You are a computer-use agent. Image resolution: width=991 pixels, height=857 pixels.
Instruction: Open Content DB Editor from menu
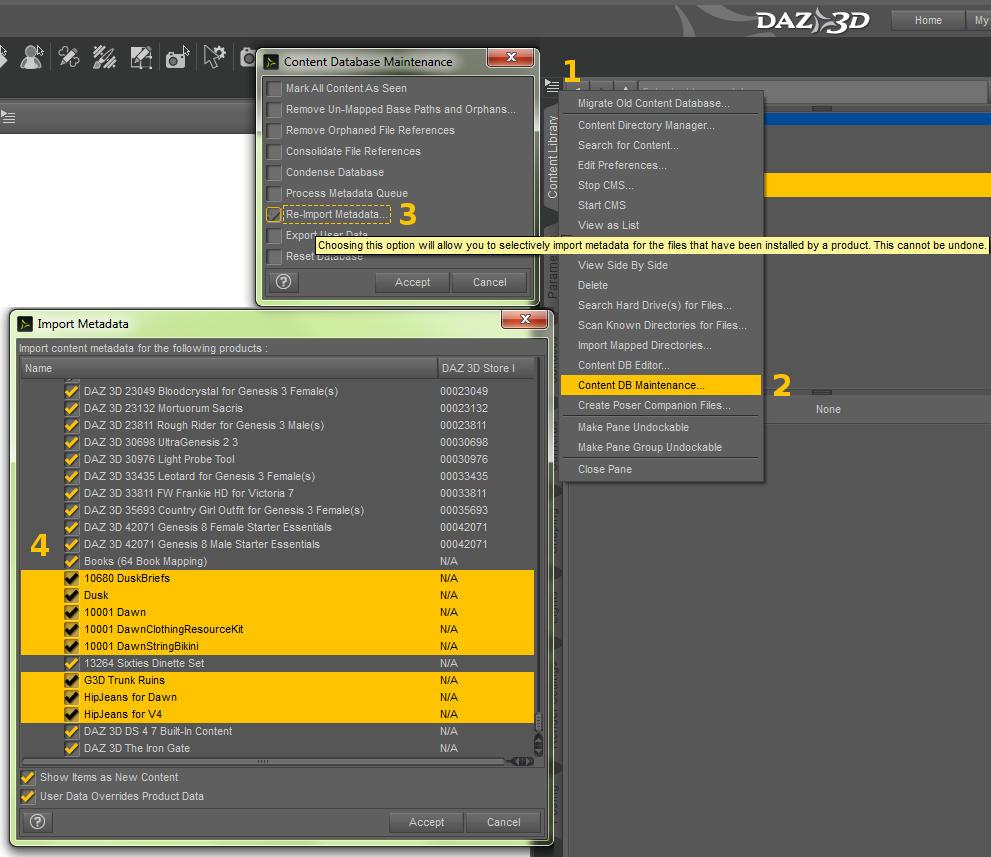[660, 365]
